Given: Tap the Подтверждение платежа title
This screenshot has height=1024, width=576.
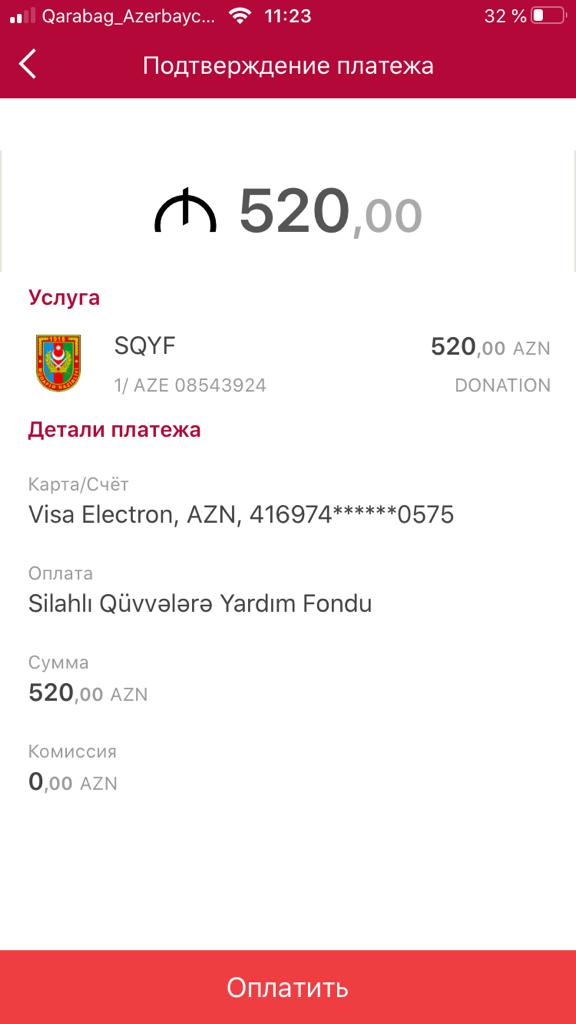Looking at the screenshot, I should [x=288, y=66].
